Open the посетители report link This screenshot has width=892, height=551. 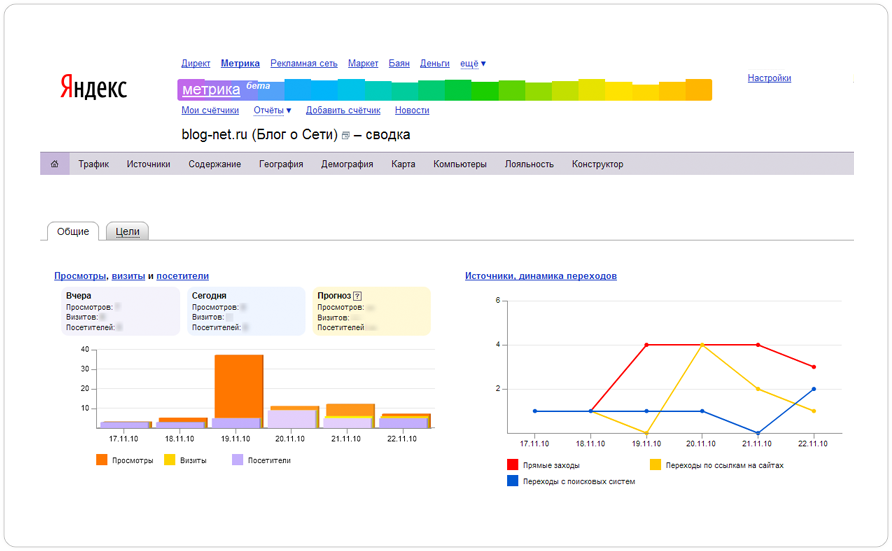(x=183, y=276)
